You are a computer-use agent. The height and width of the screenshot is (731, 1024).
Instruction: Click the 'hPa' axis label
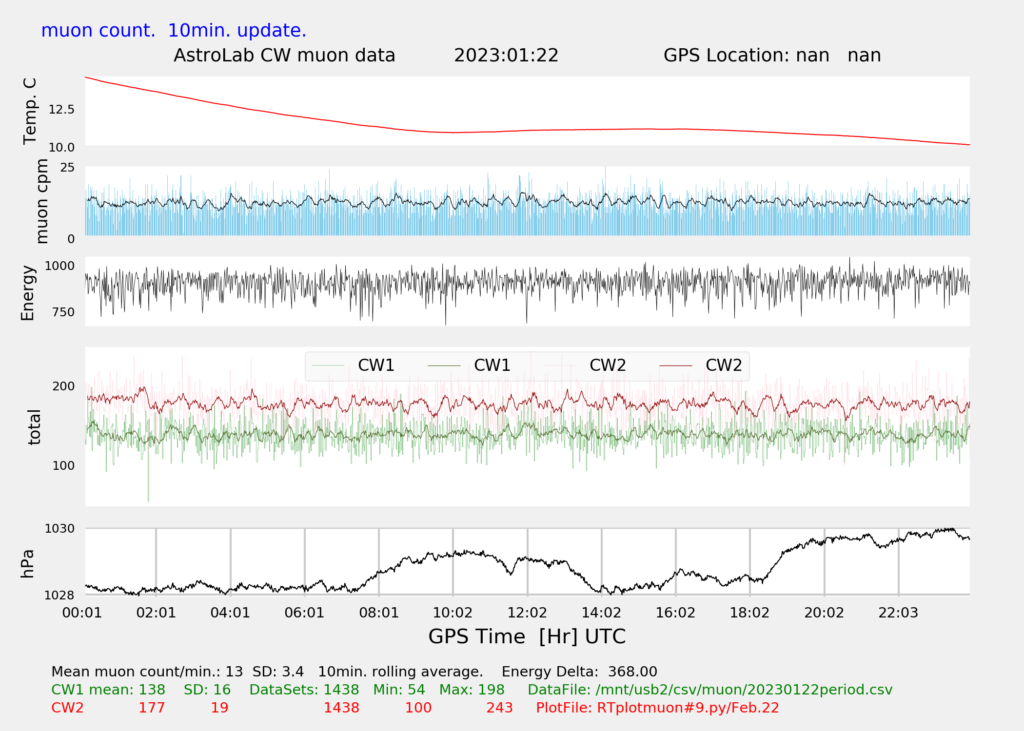tap(27, 563)
